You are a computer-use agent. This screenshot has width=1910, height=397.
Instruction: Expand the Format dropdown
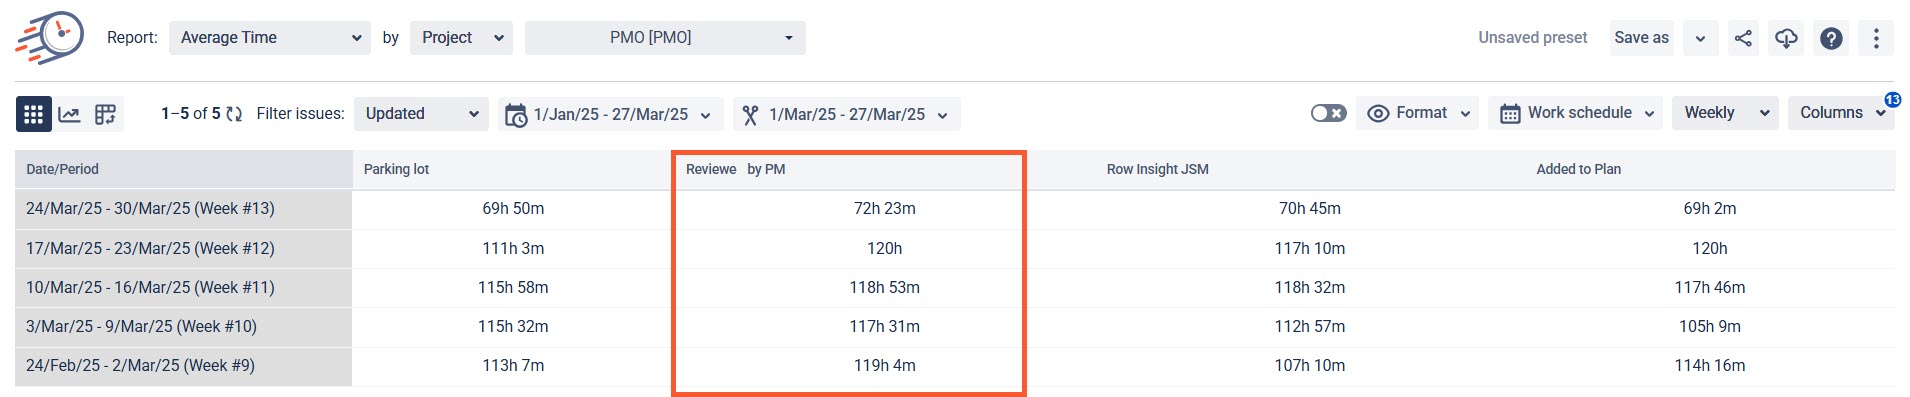pyautogui.click(x=1418, y=113)
